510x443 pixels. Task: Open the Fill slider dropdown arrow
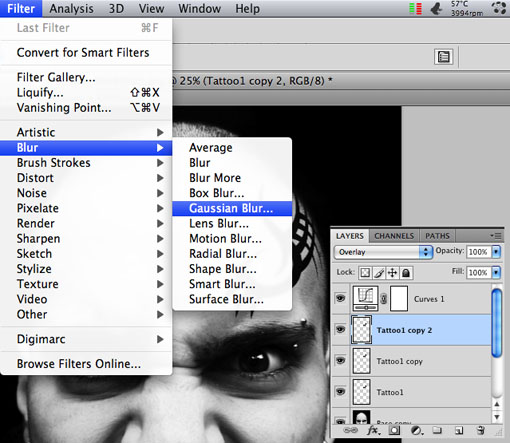click(496, 273)
